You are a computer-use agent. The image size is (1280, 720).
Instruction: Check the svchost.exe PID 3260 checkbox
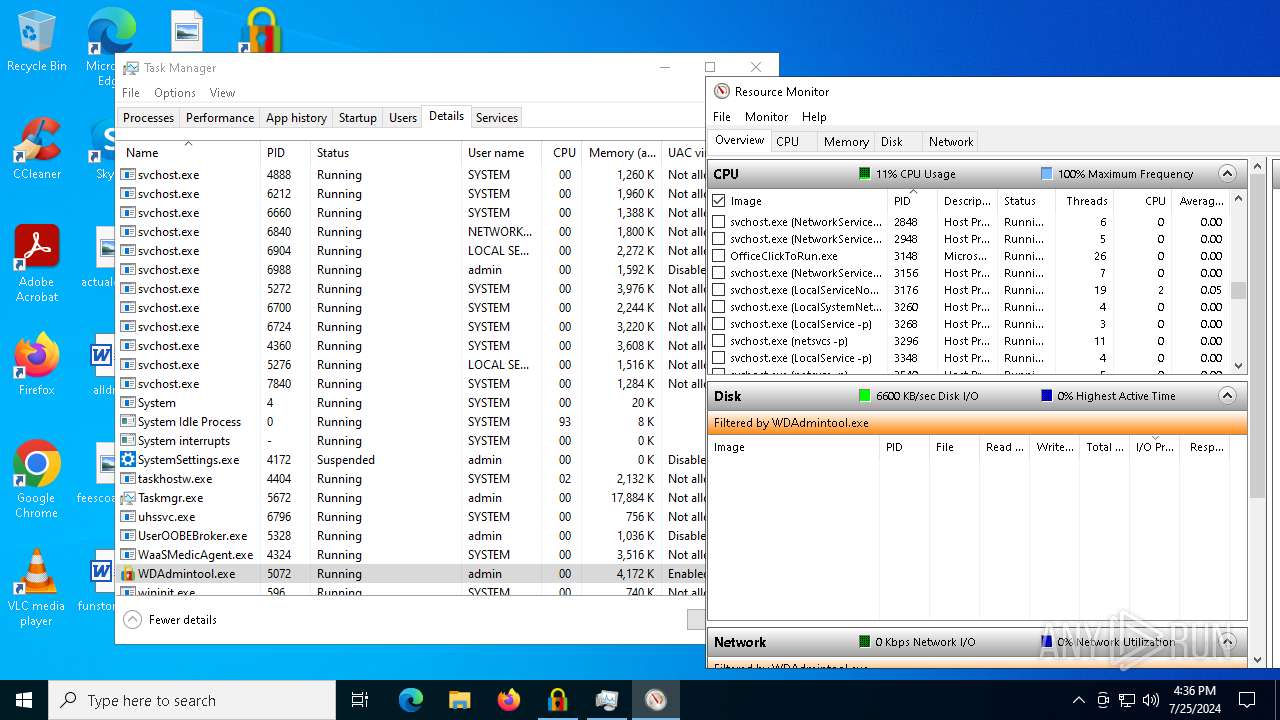click(719, 307)
